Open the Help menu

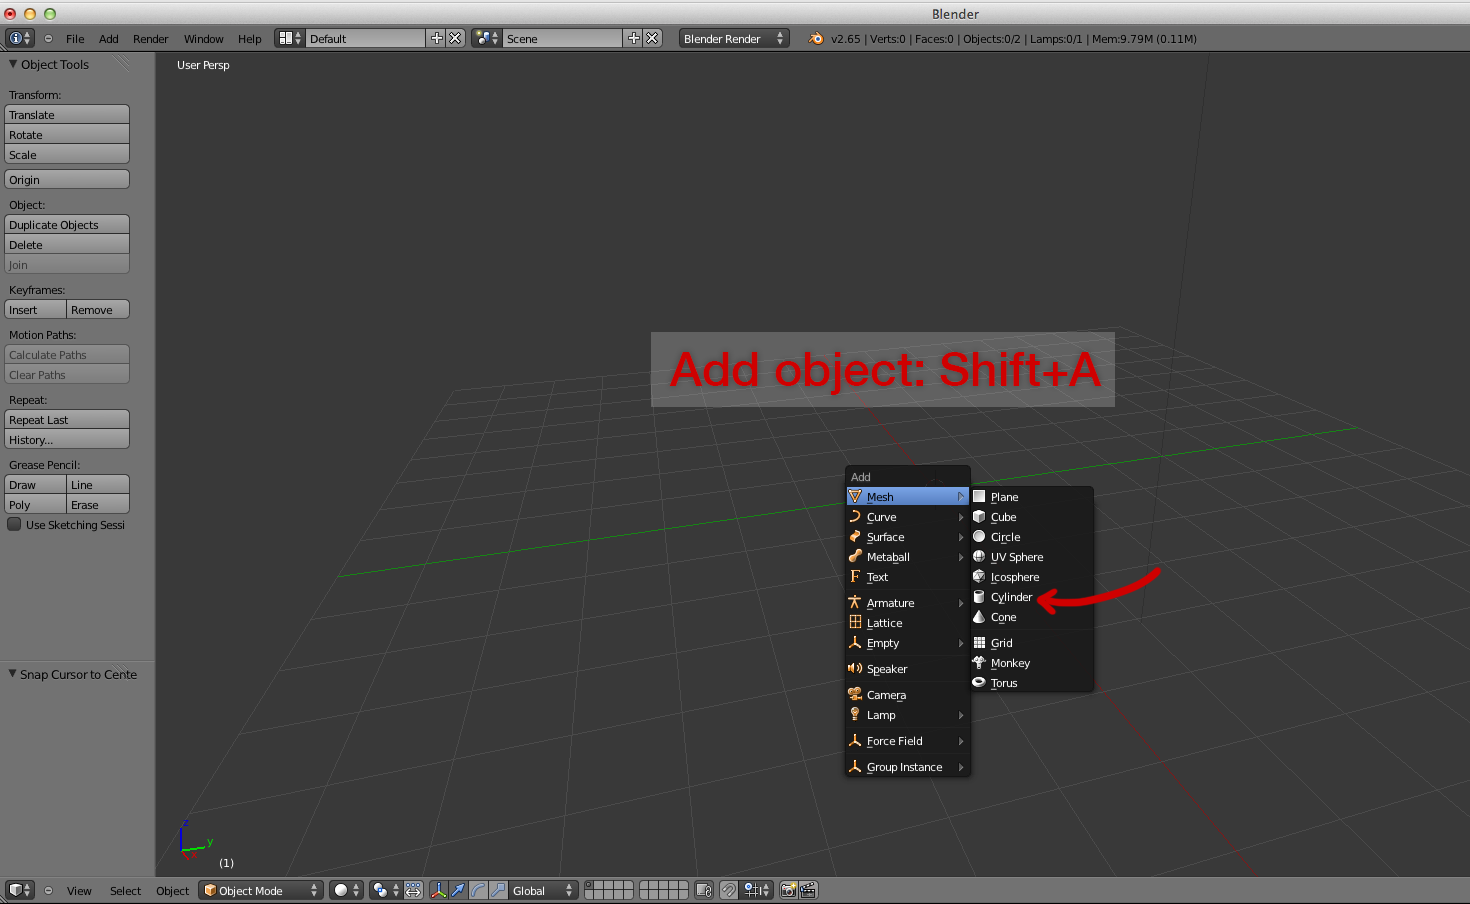click(249, 38)
